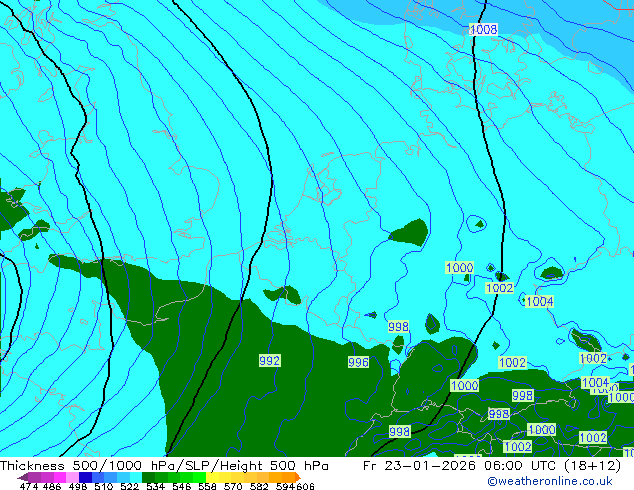The width and height of the screenshot is (634, 490).
Task: Select the legend value 510
Action: tap(104, 486)
